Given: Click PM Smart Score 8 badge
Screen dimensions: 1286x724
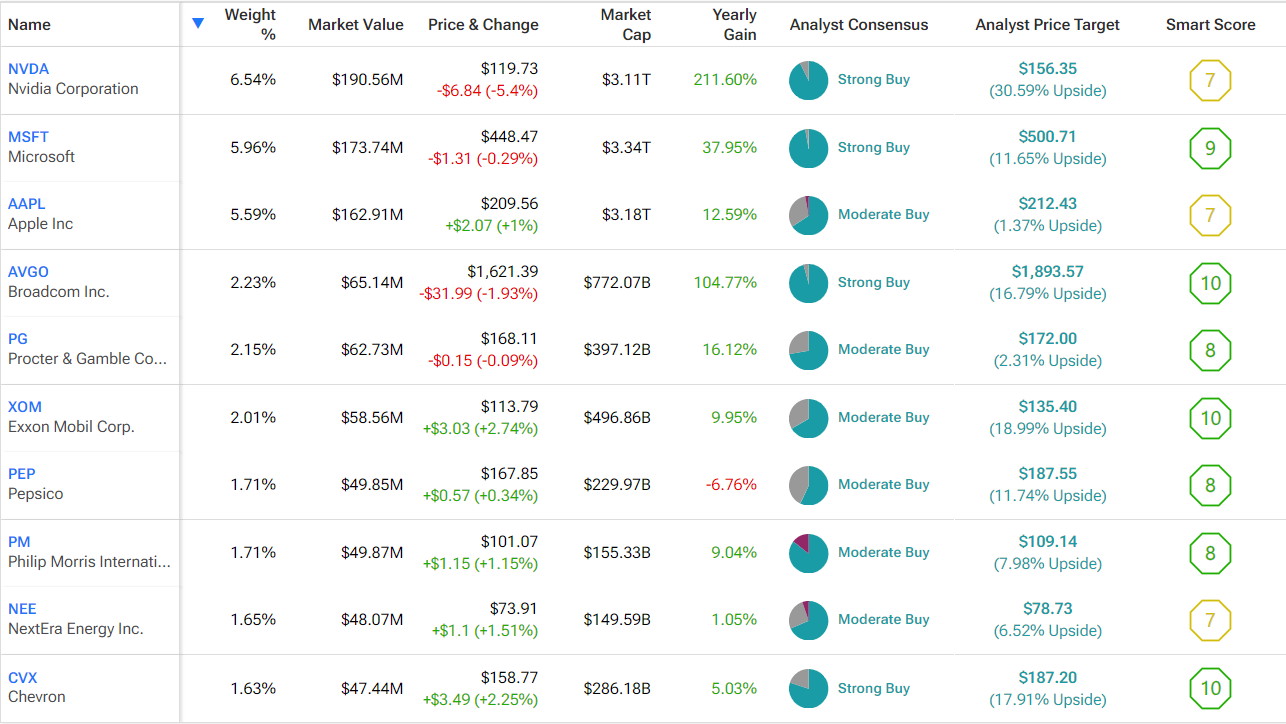Looking at the screenshot, I should tap(1210, 554).
